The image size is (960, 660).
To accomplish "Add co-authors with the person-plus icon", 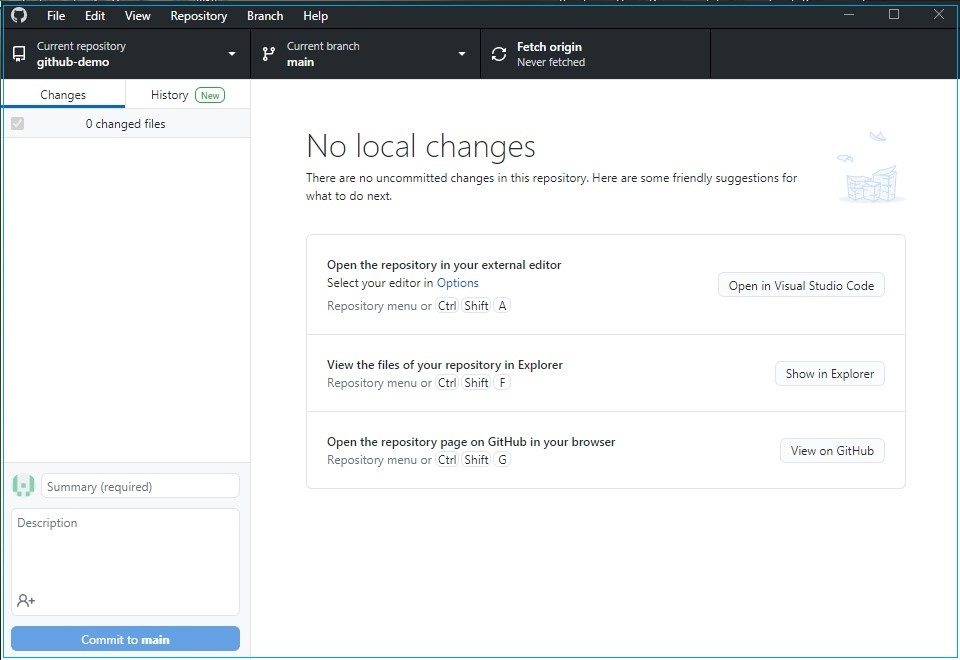I will pos(26,601).
